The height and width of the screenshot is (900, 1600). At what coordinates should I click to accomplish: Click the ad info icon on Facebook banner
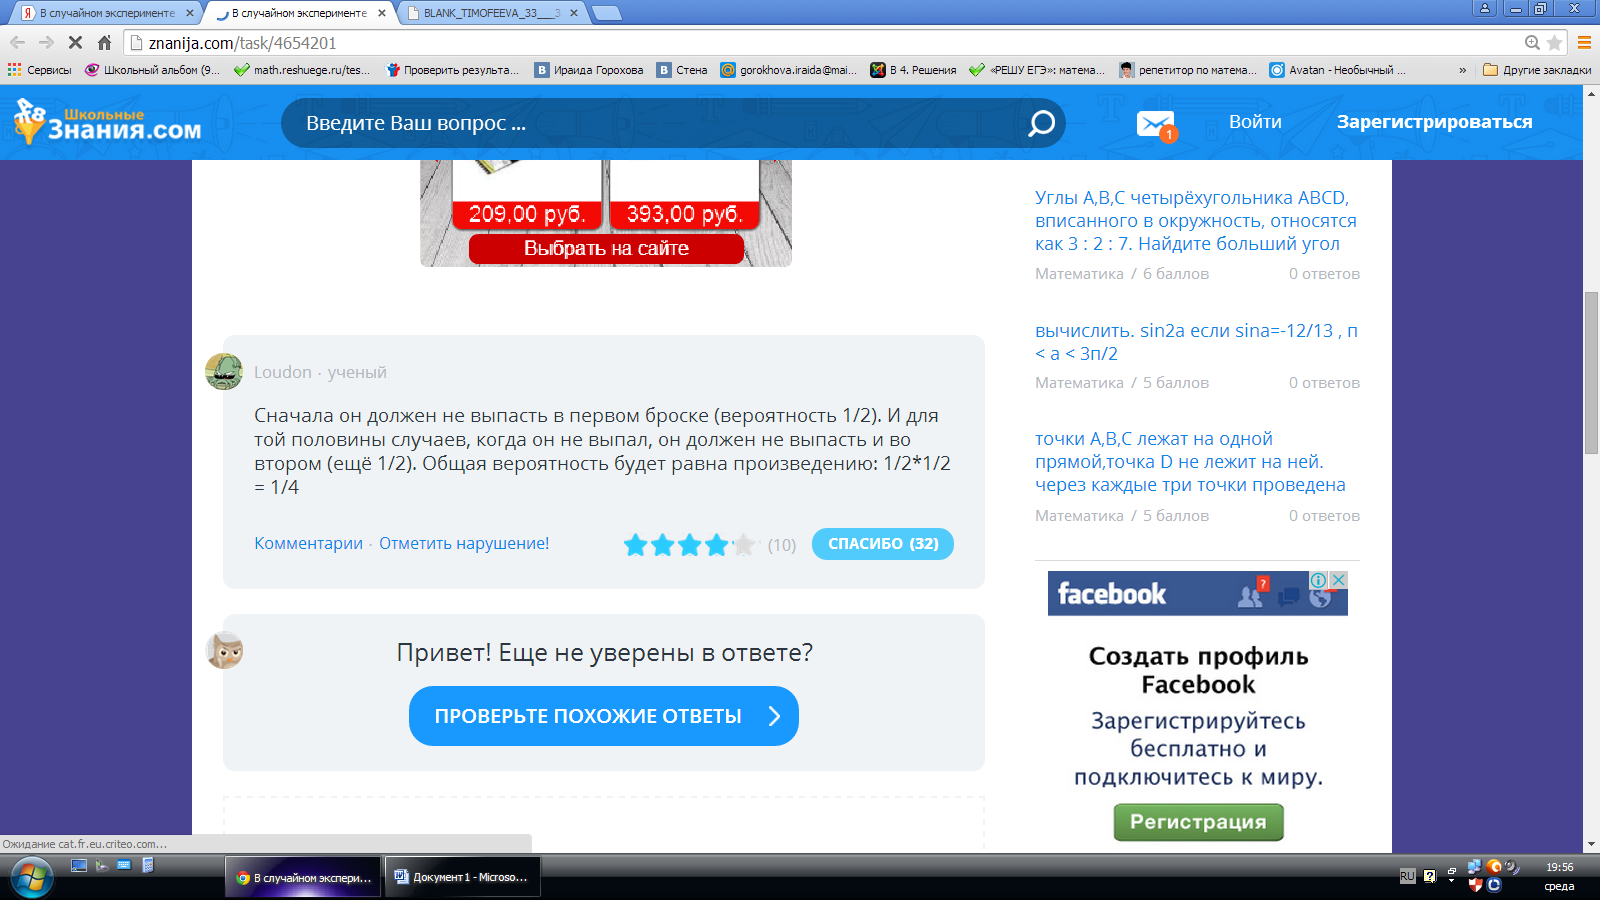point(1319,580)
